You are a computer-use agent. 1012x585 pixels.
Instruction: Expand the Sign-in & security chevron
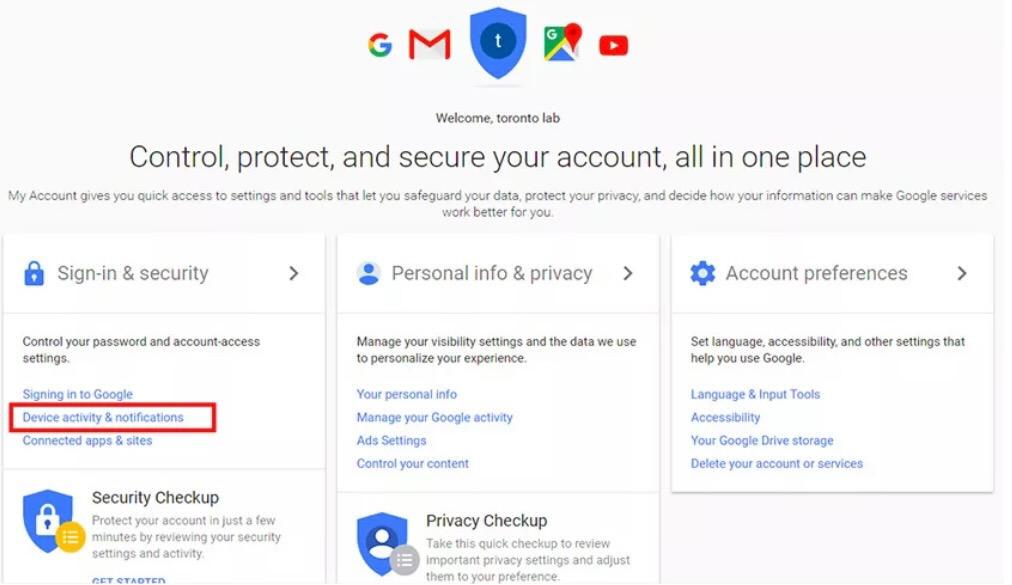tap(293, 273)
